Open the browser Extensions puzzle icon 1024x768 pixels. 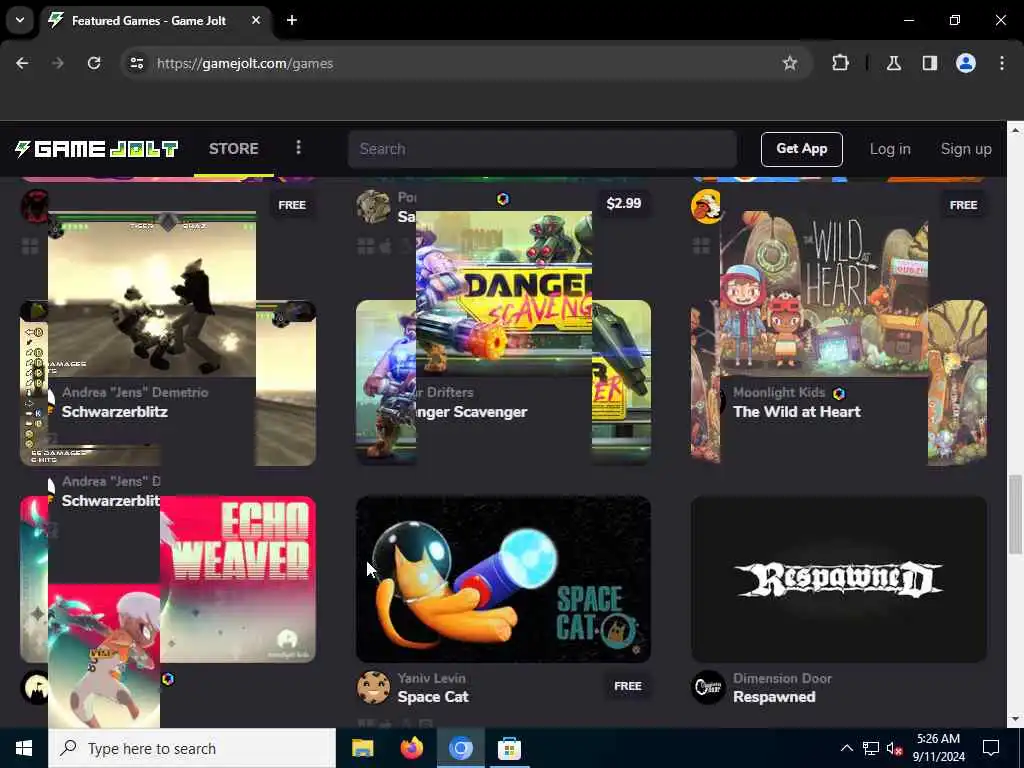pos(840,63)
